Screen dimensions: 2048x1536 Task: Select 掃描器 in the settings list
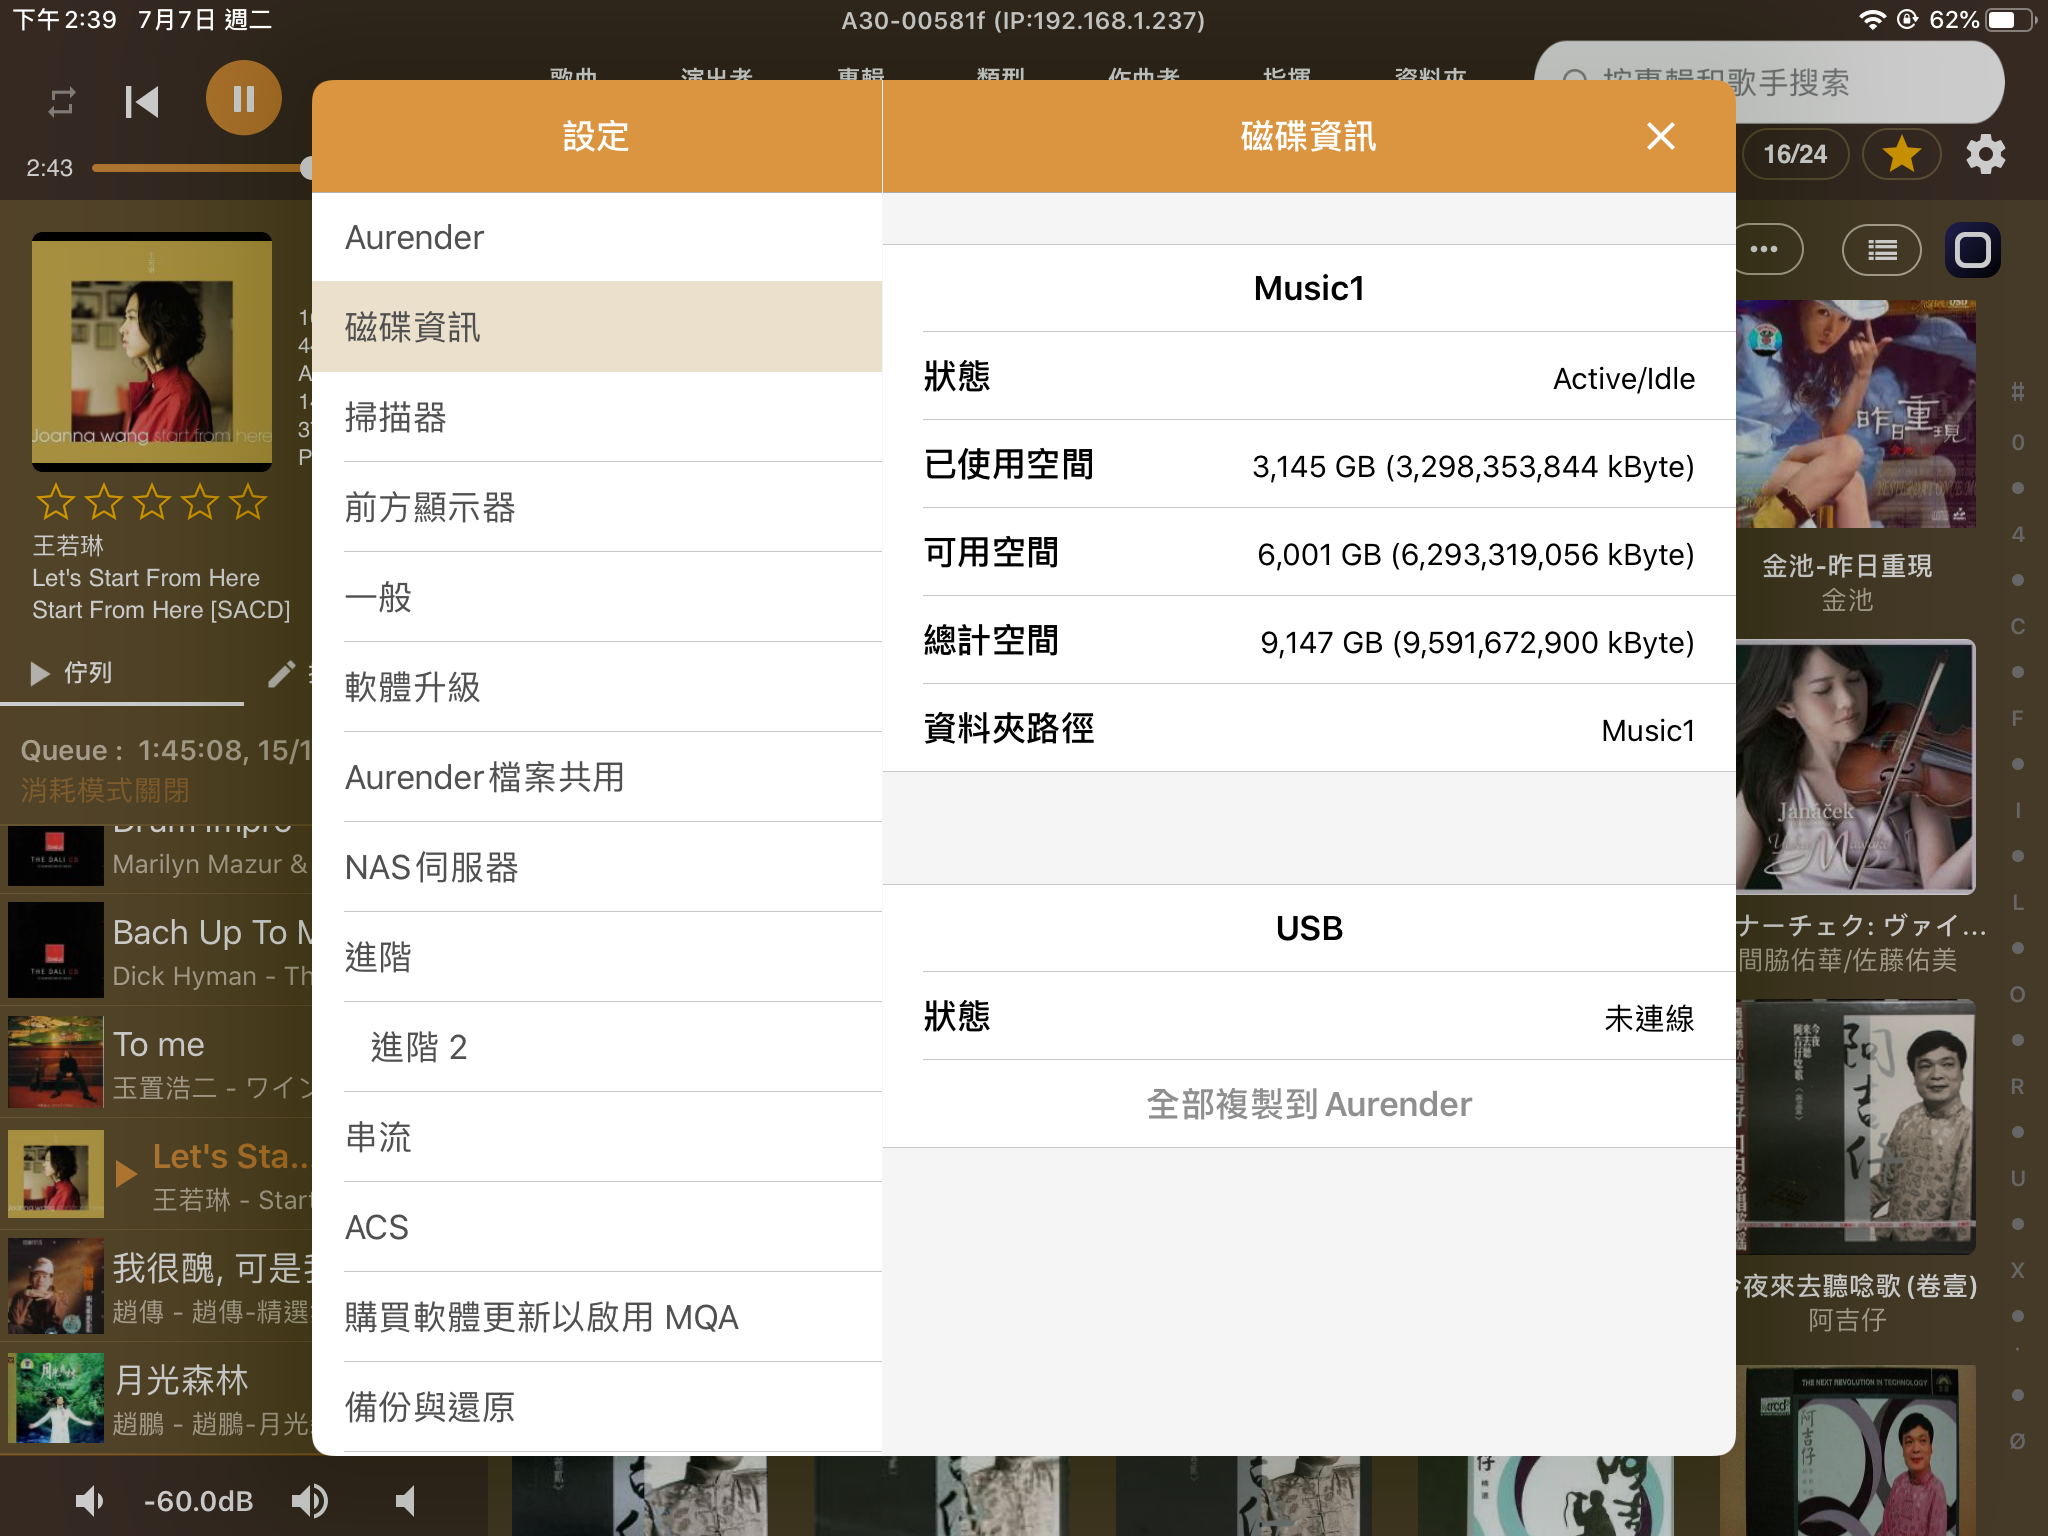597,417
